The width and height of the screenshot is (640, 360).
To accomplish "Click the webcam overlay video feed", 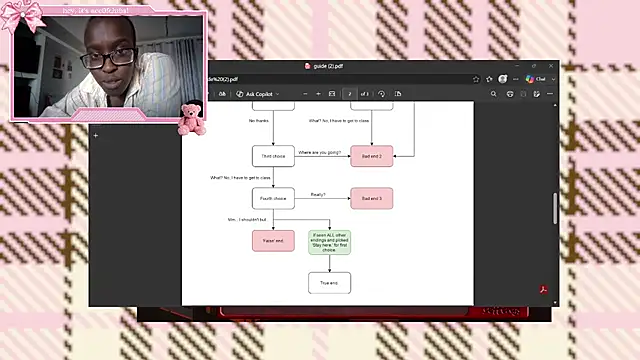I will tap(108, 67).
